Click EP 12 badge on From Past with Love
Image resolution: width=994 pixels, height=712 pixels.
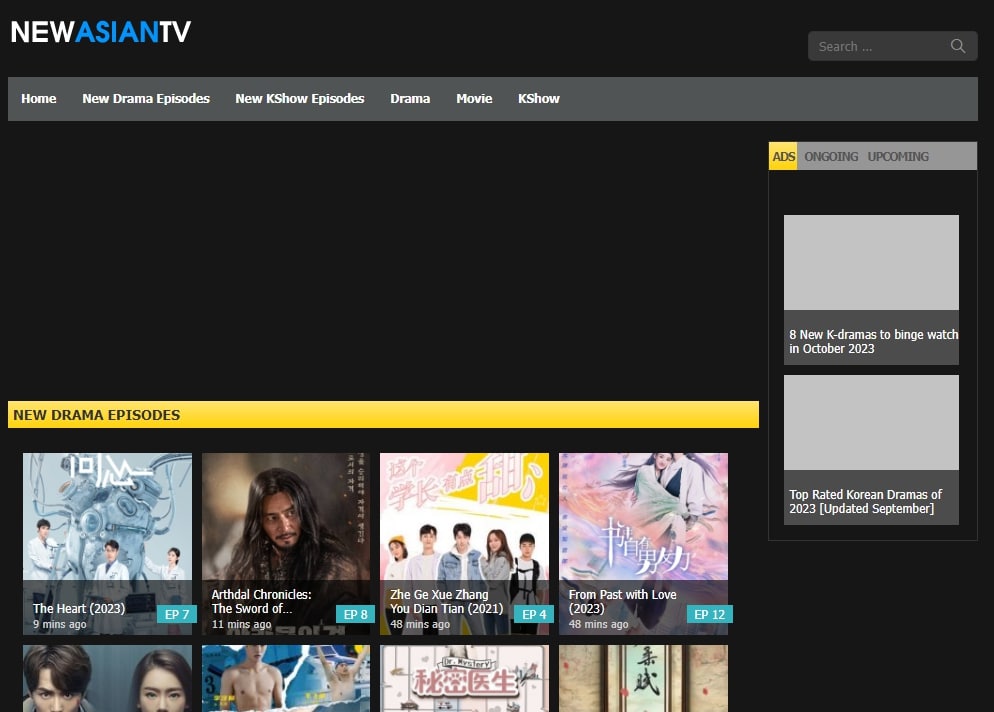(709, 614)
